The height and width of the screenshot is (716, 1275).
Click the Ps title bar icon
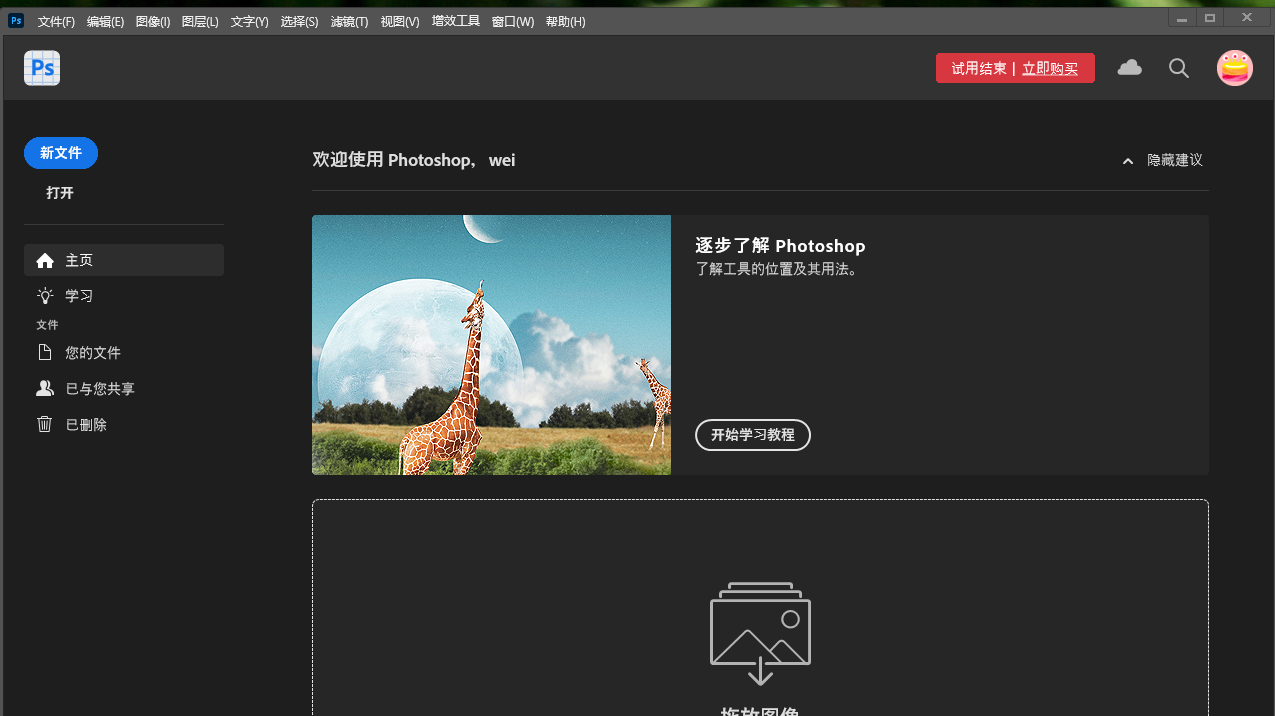point(16,20)
